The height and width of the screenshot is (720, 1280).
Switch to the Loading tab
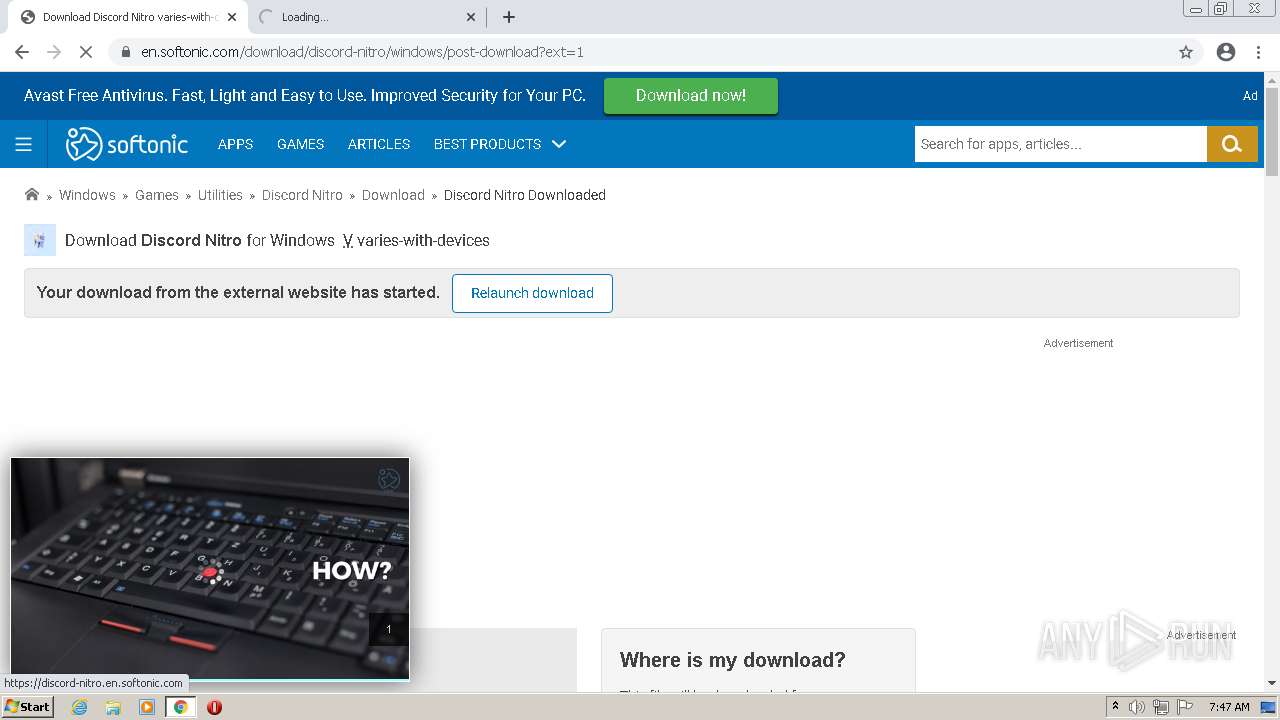pyautogui.click(x=366, y=17)
